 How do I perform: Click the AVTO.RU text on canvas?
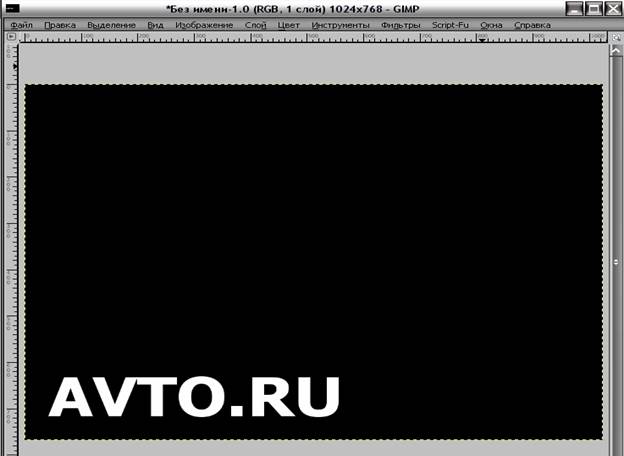194,397
